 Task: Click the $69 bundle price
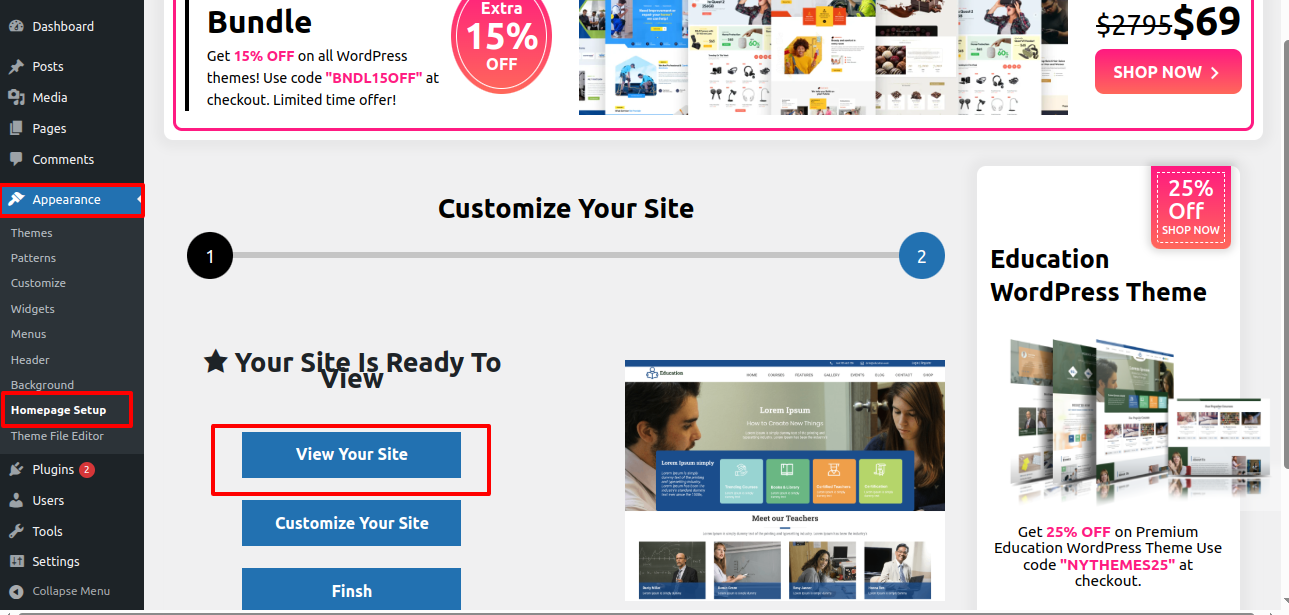1207,22
